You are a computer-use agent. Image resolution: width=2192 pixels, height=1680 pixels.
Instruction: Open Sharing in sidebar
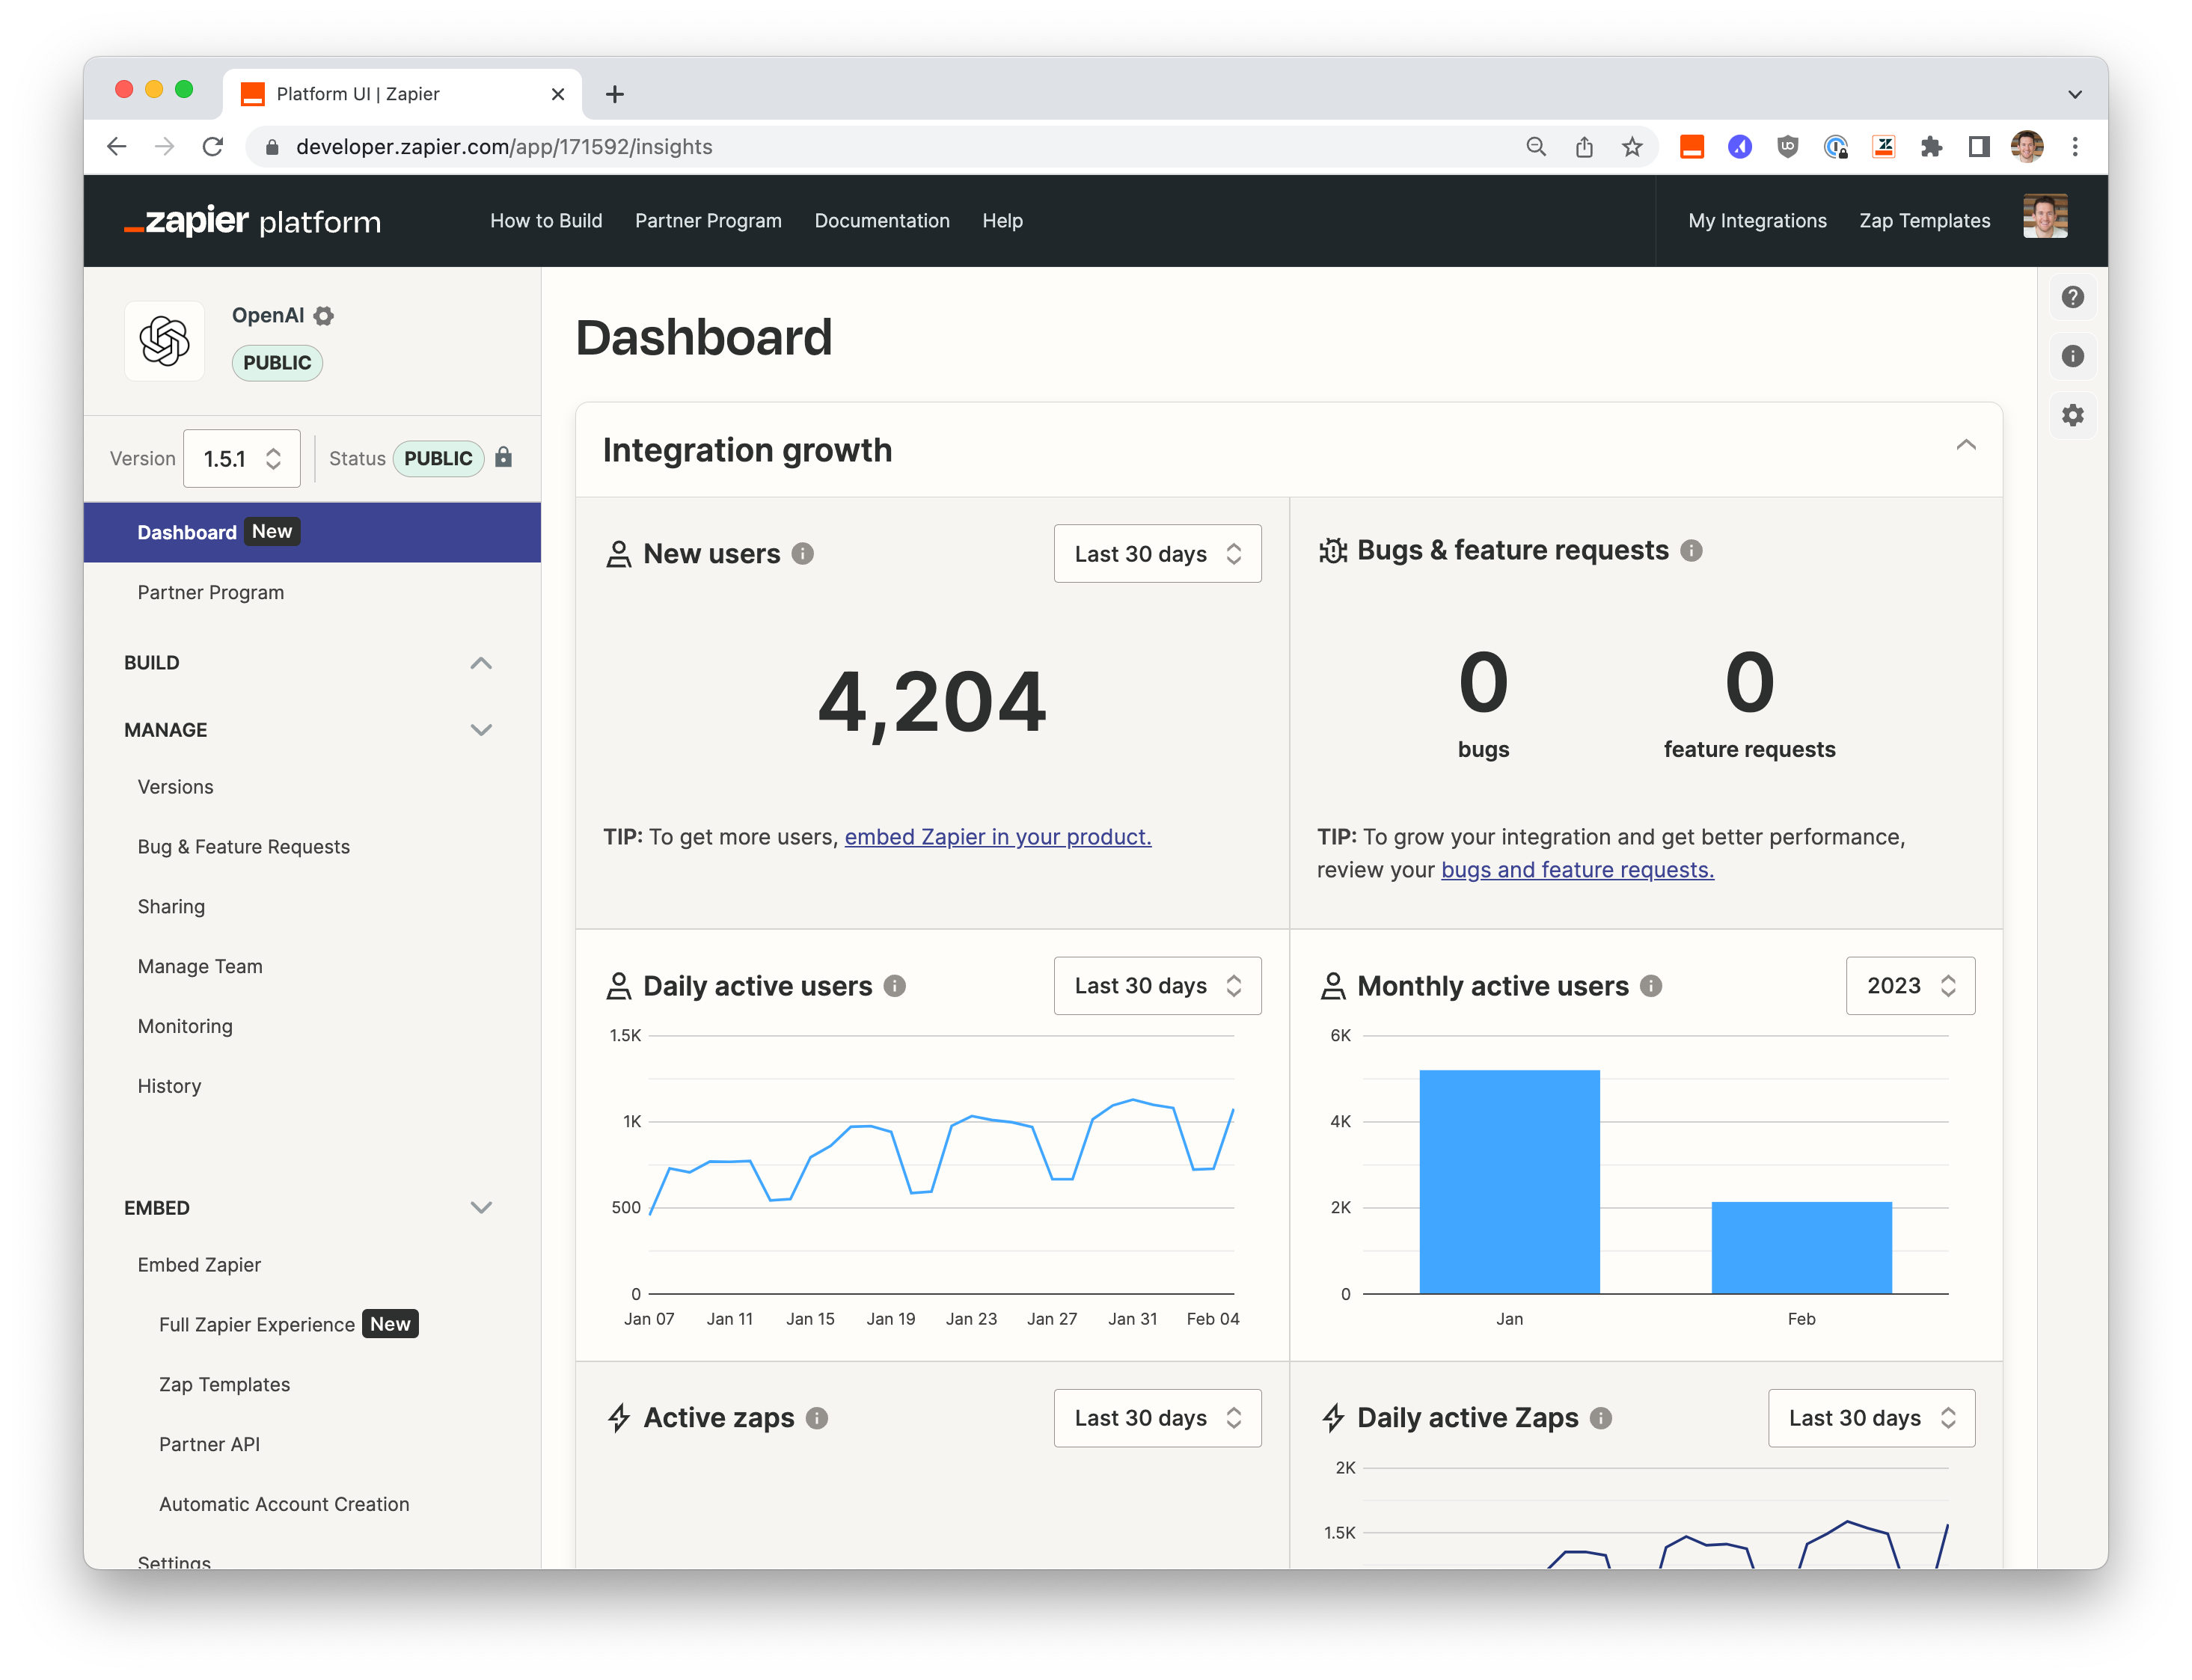pyautogui.click(x=171, y=907)
